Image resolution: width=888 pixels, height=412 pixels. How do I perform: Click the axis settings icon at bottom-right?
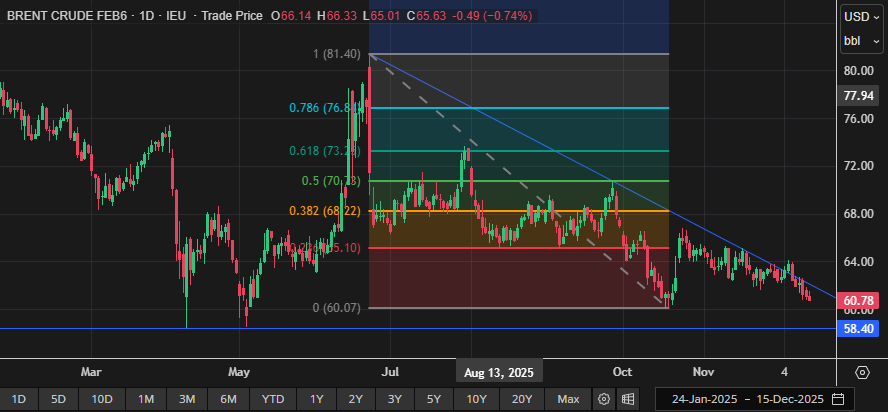point(862,372)
